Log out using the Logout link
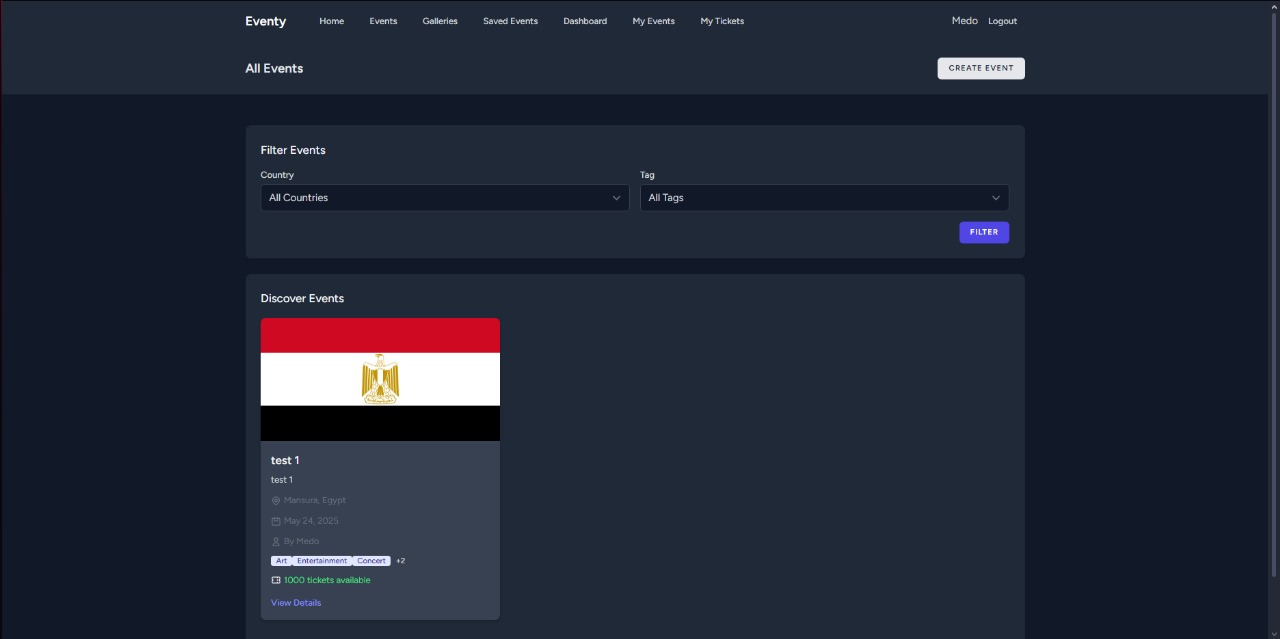The image size is (1280, 639). [1002, 21]
